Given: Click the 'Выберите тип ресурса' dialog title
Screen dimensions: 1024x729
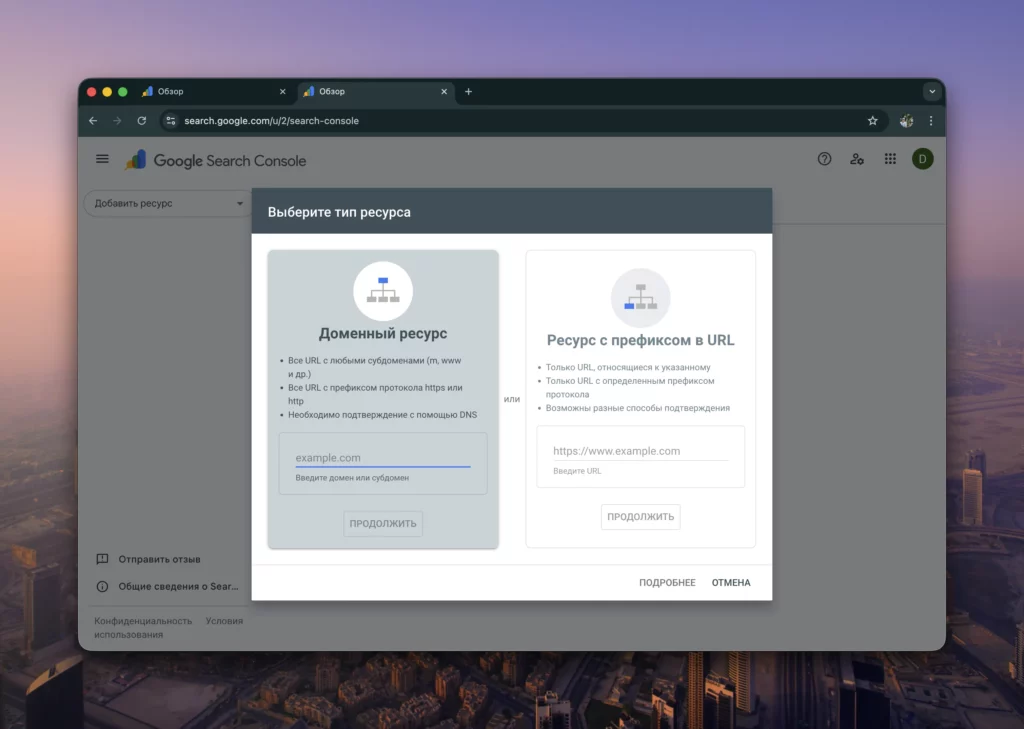Looking at the screenshot, I should pos(339,212).
